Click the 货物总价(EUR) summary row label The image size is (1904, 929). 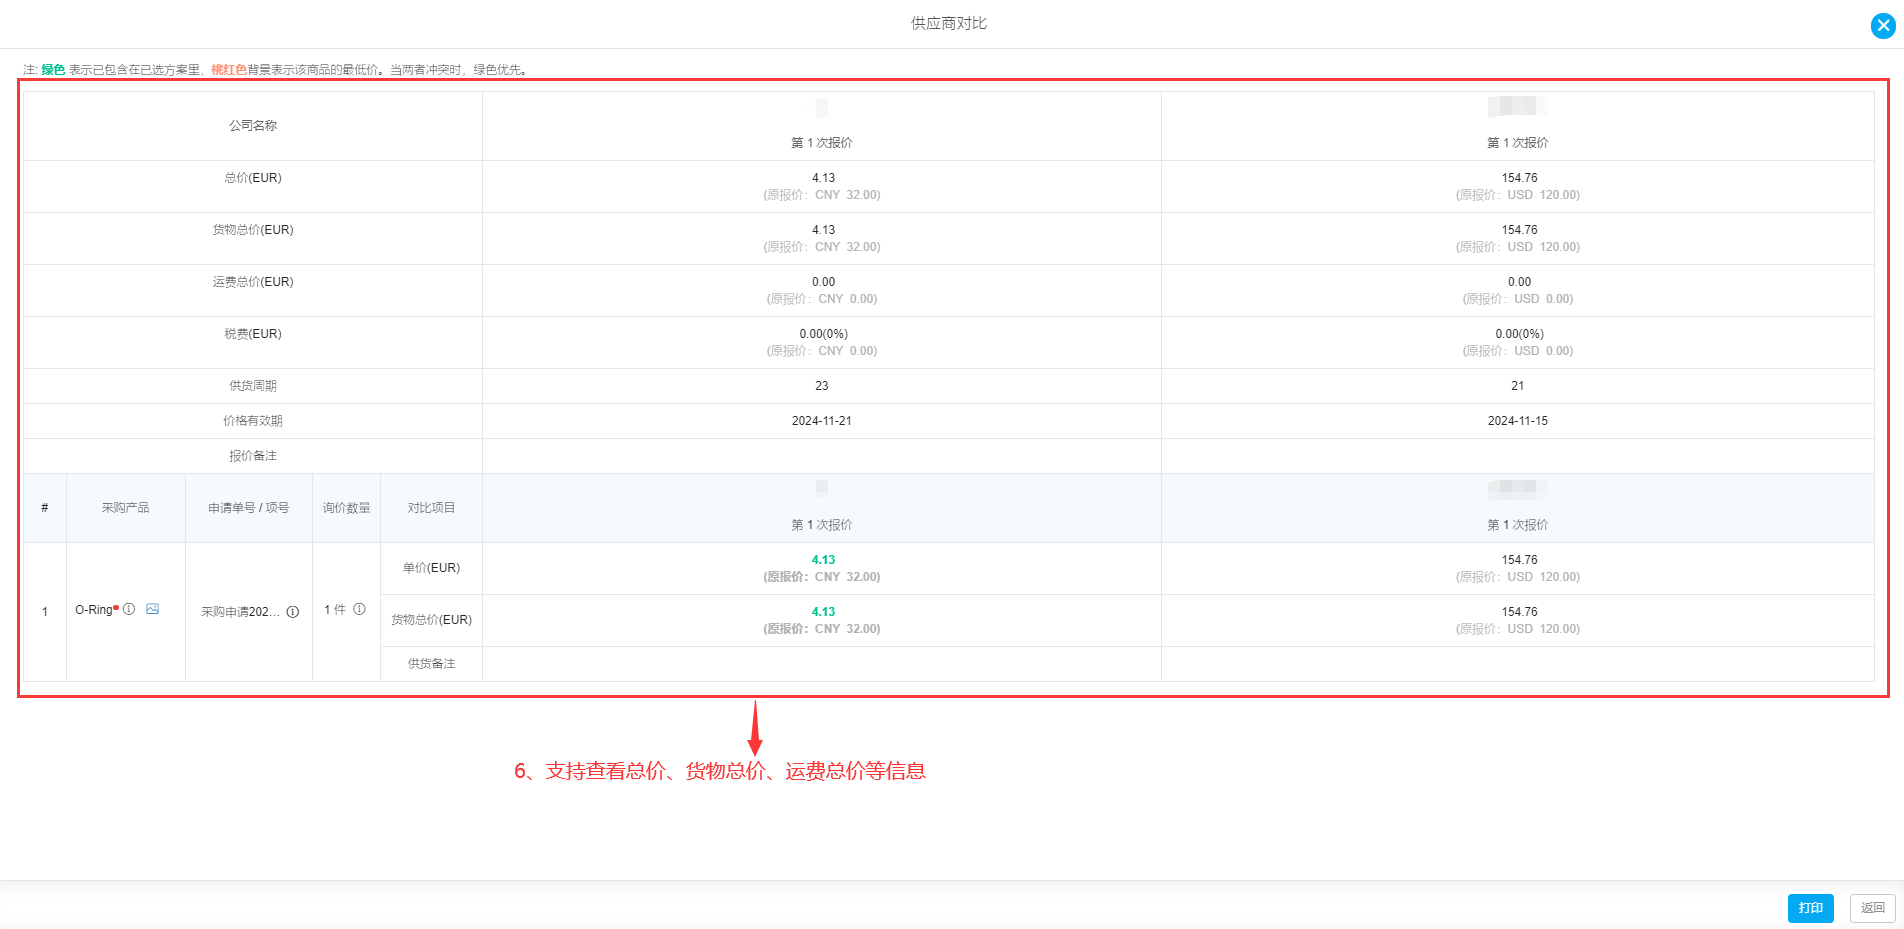253,230
